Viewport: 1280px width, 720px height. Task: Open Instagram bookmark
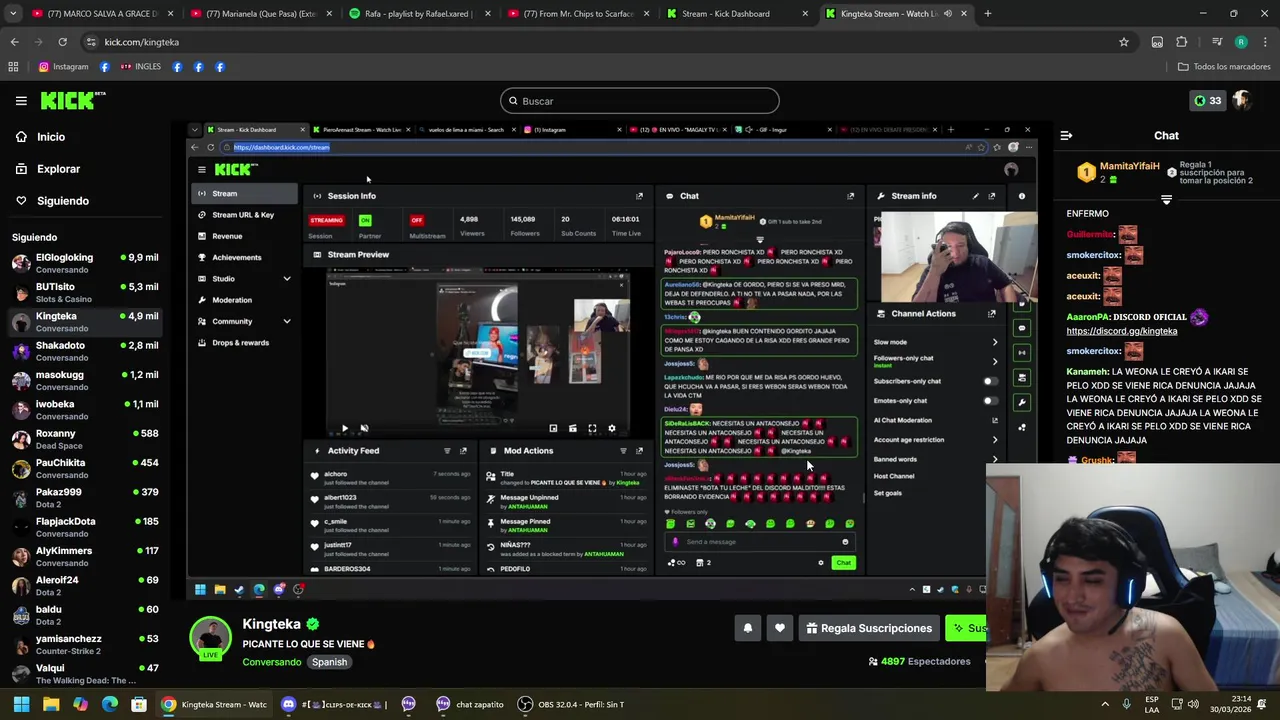(x=63, y=67)
